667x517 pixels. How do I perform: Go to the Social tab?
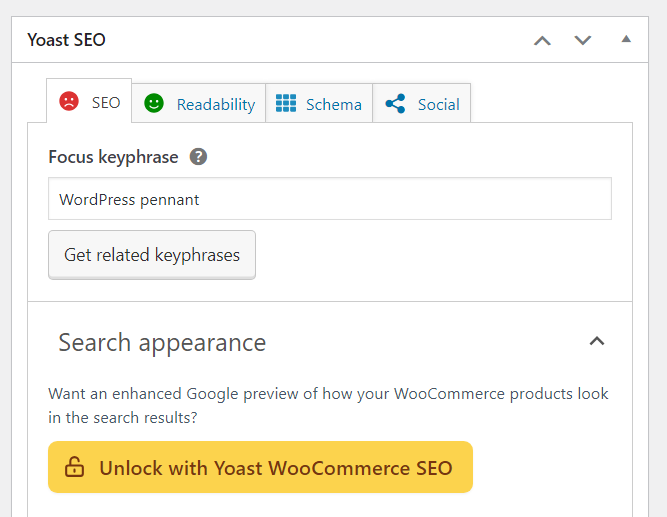(438, 104)
